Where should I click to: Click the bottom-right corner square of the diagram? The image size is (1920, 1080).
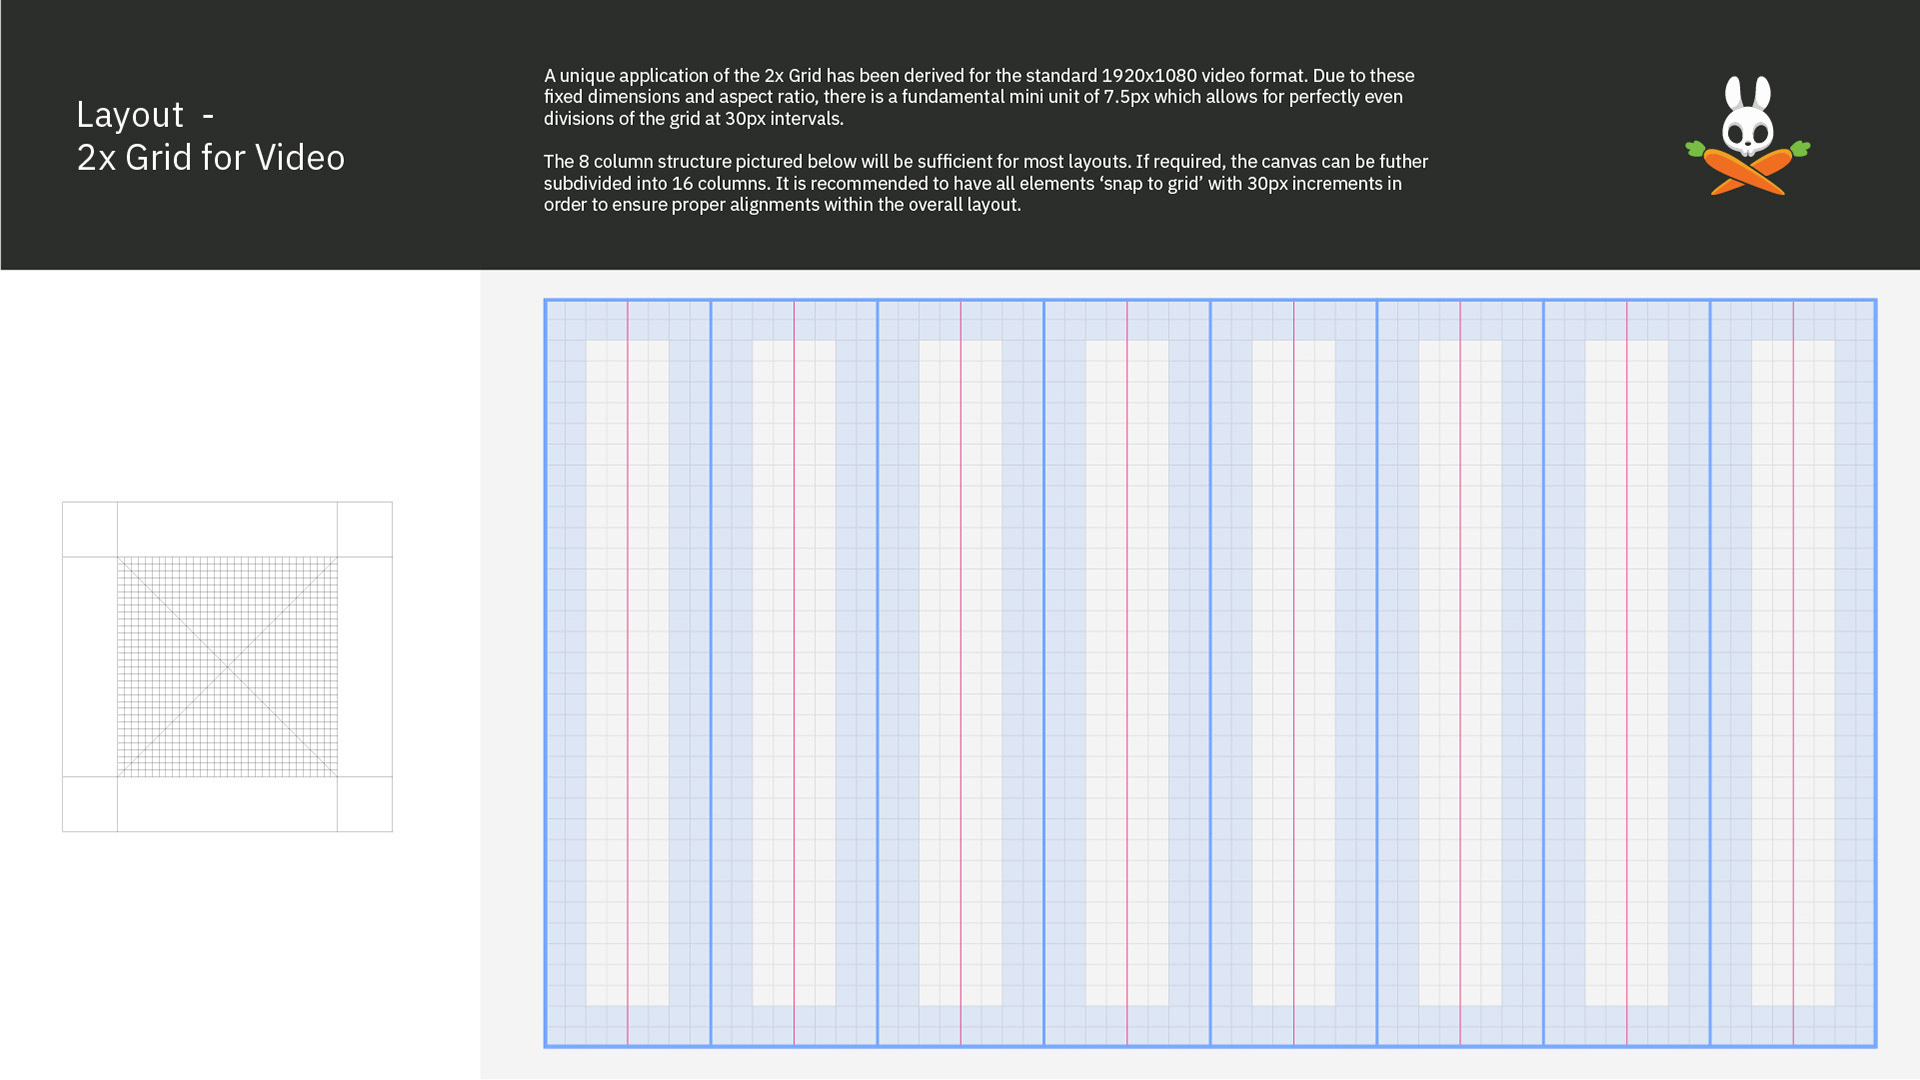click(364, 804)
